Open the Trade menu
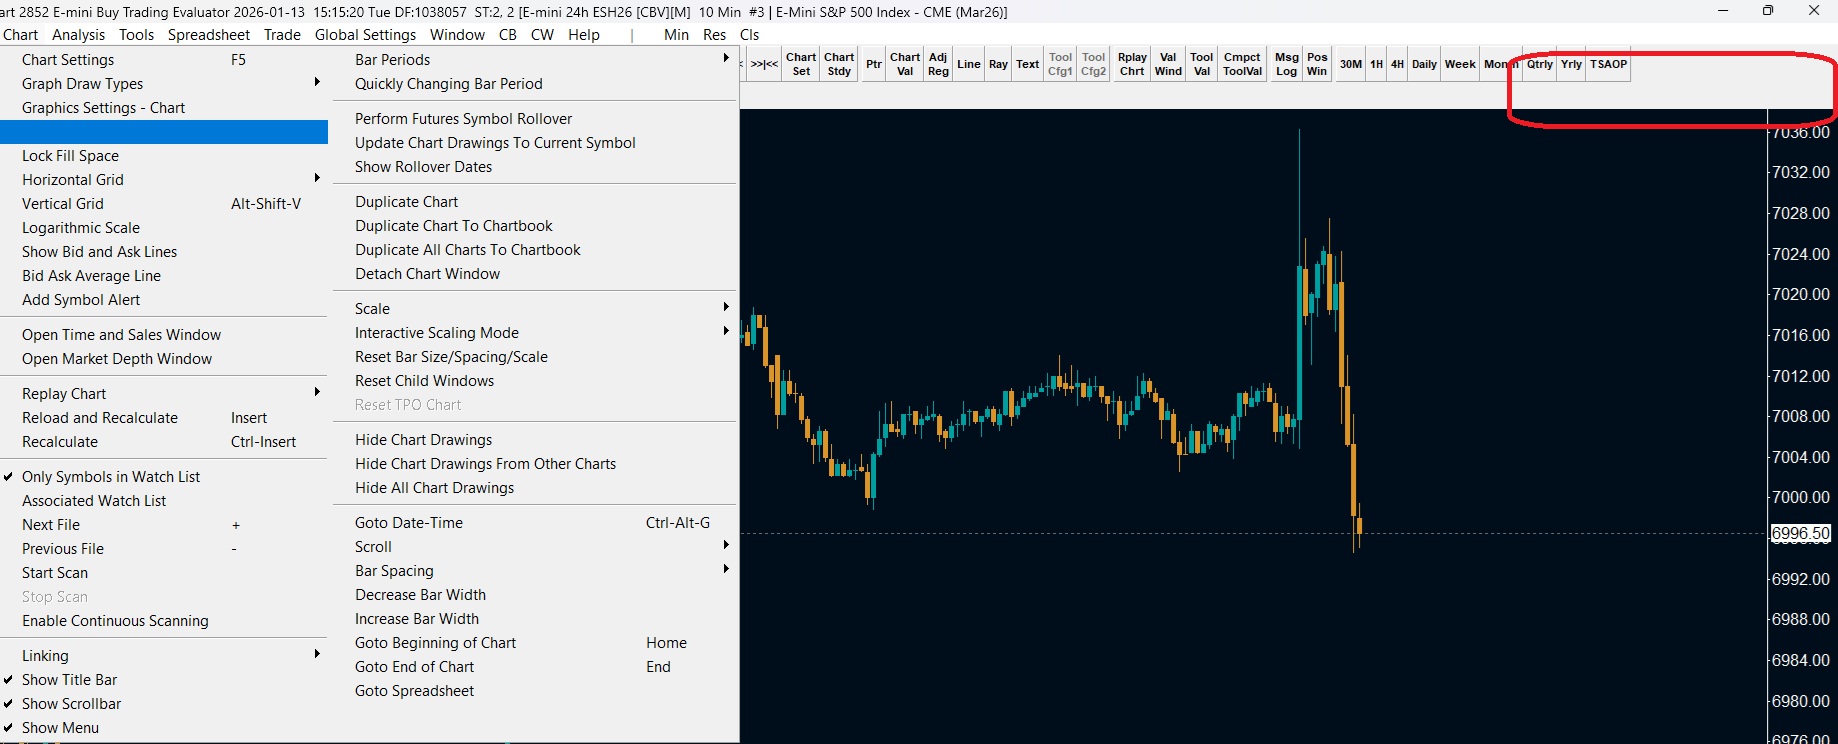 [x=282, y=35]
